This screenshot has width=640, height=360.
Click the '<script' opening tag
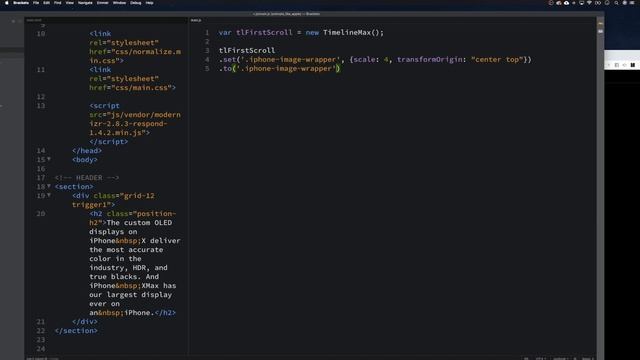tap(104, 105)
